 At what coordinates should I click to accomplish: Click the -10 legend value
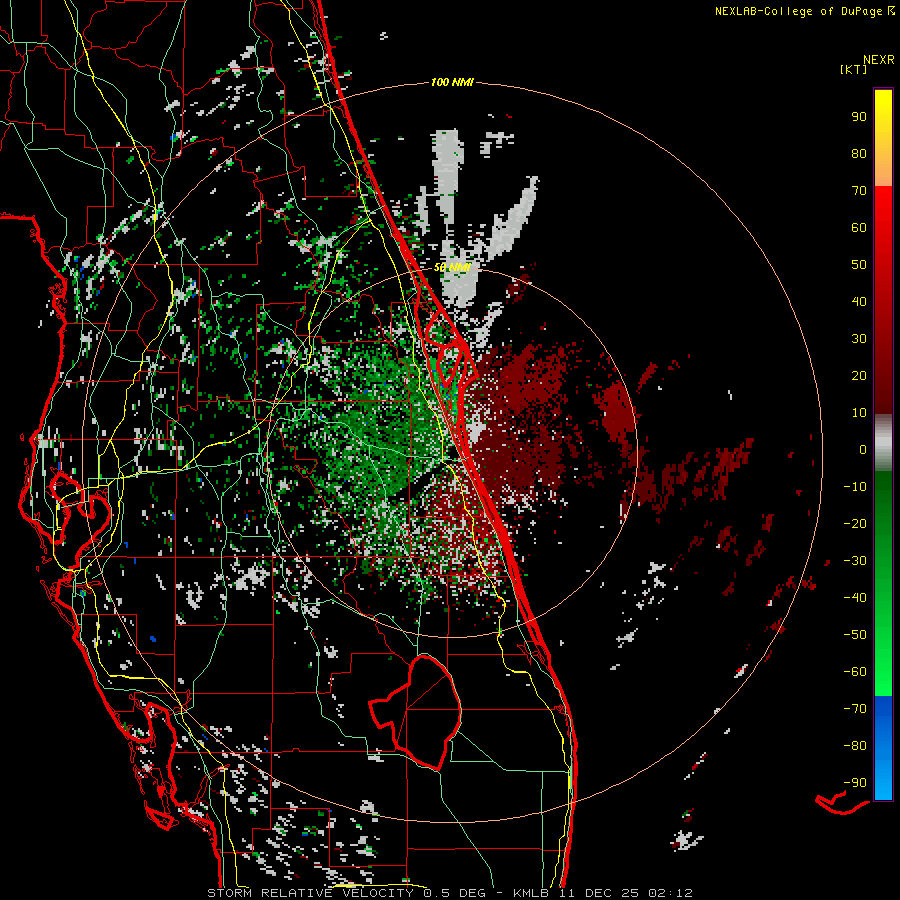coord(855,487)
